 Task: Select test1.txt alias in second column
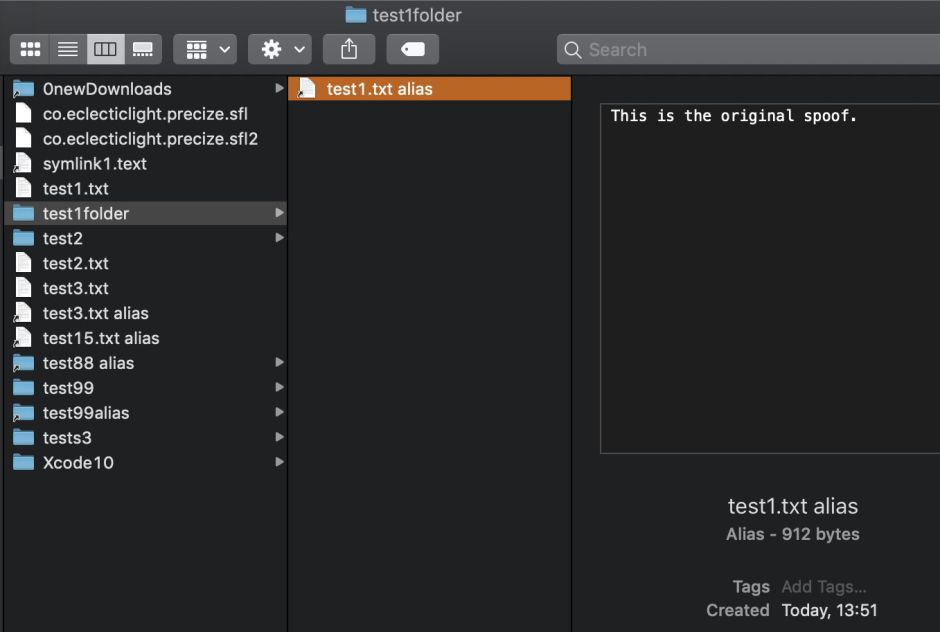379,89
